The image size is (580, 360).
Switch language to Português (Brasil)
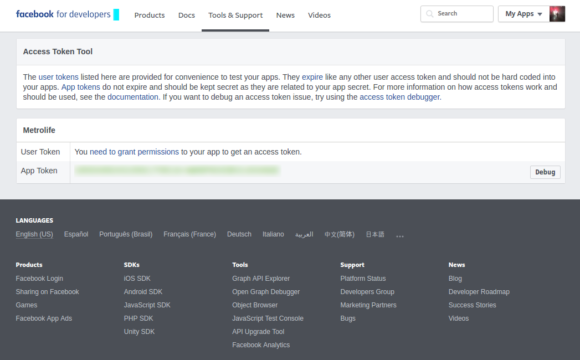coord(126,234)
